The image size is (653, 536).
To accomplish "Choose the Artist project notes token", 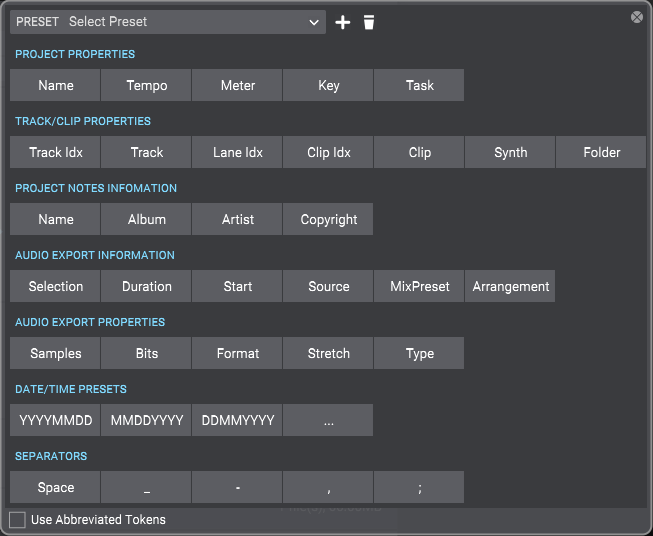I will tap(238, 219).
